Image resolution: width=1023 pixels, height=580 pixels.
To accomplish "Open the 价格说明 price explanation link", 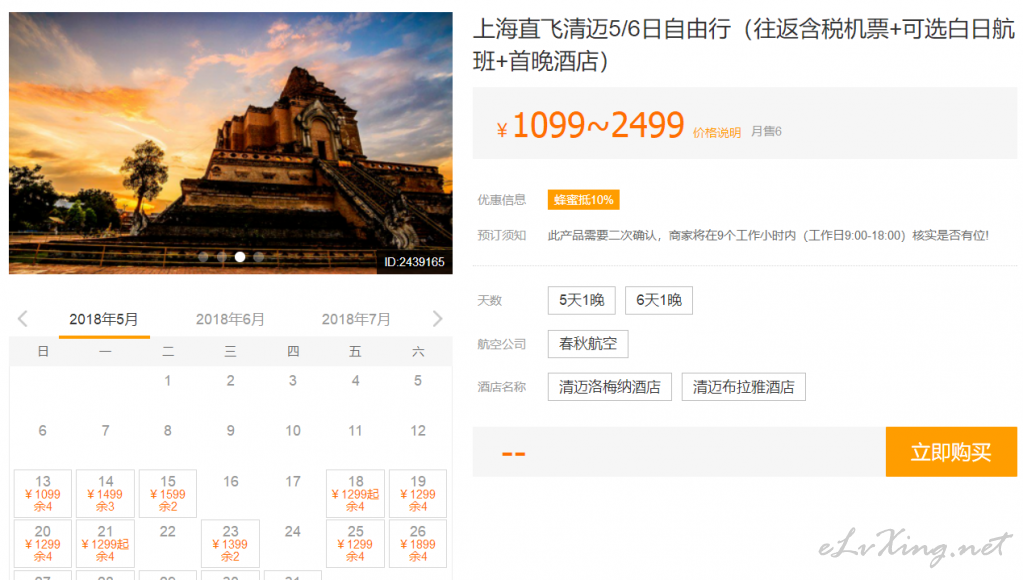I will (716, 133).
